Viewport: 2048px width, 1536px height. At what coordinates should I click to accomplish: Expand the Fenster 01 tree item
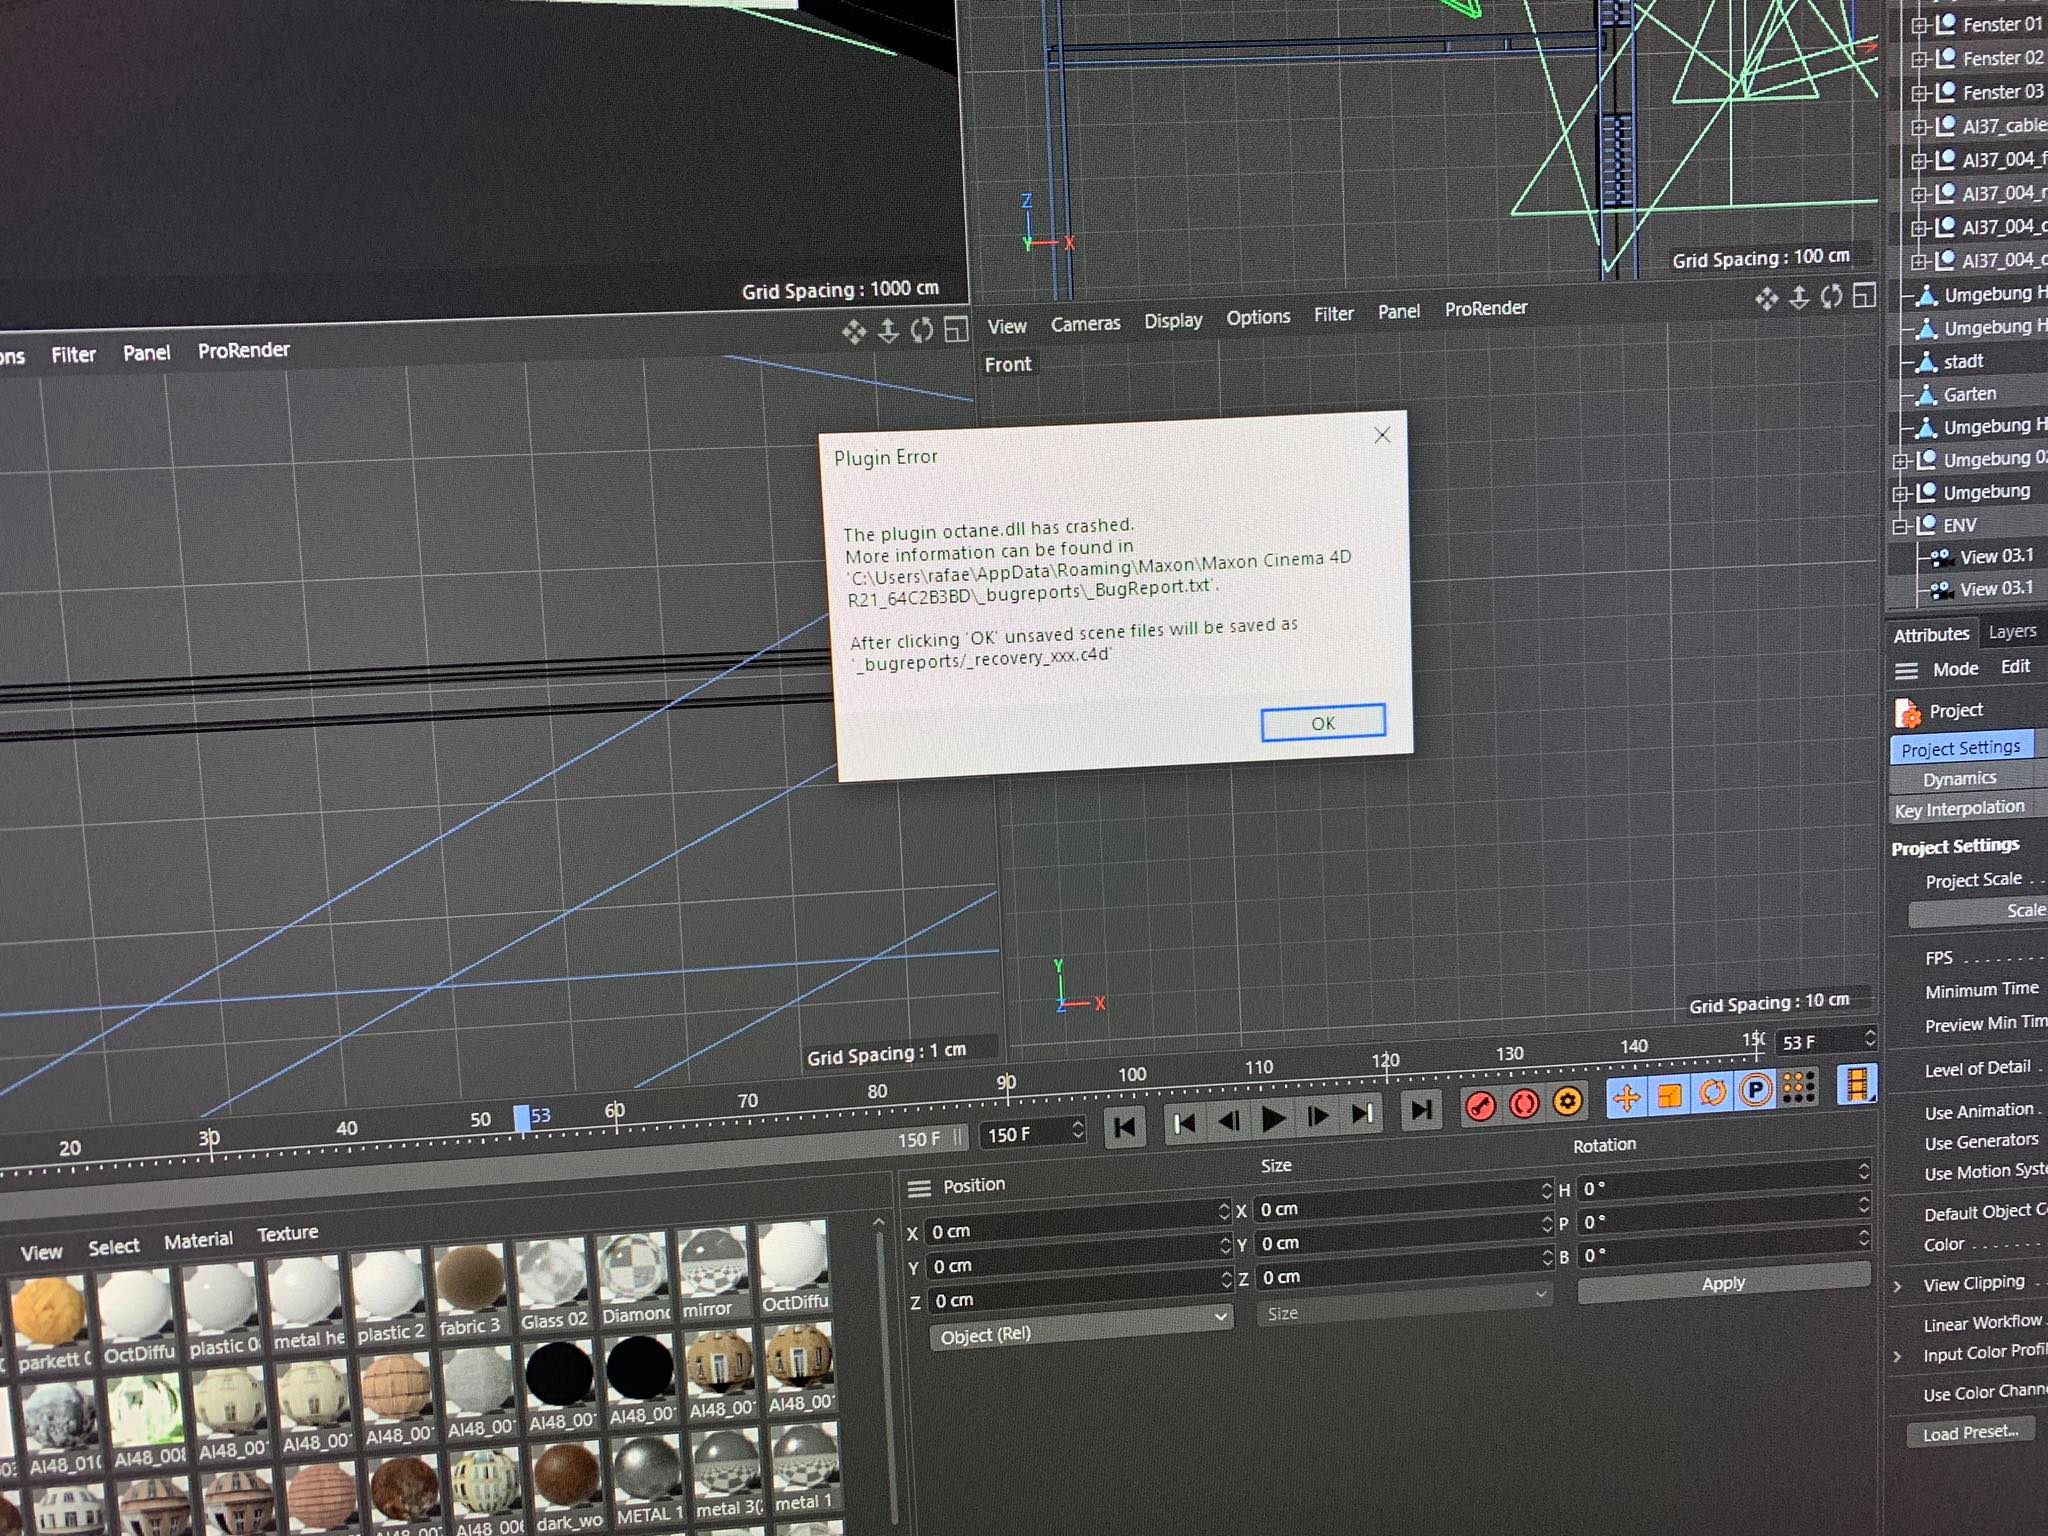(1918, 26)
